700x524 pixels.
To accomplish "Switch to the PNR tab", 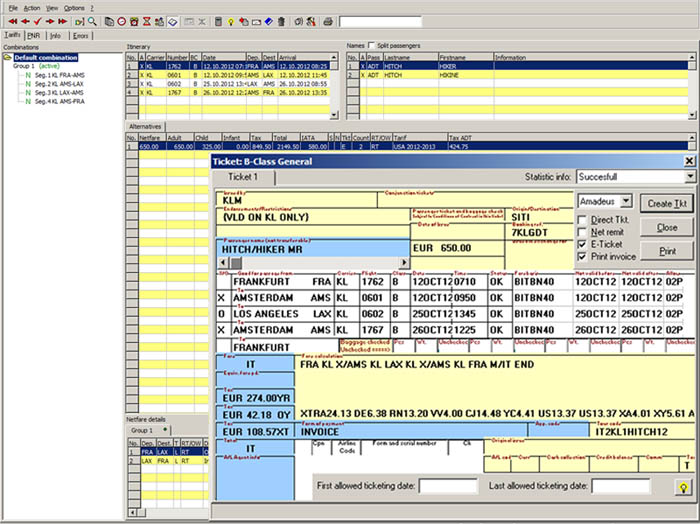I will click(x=33, y=35).
